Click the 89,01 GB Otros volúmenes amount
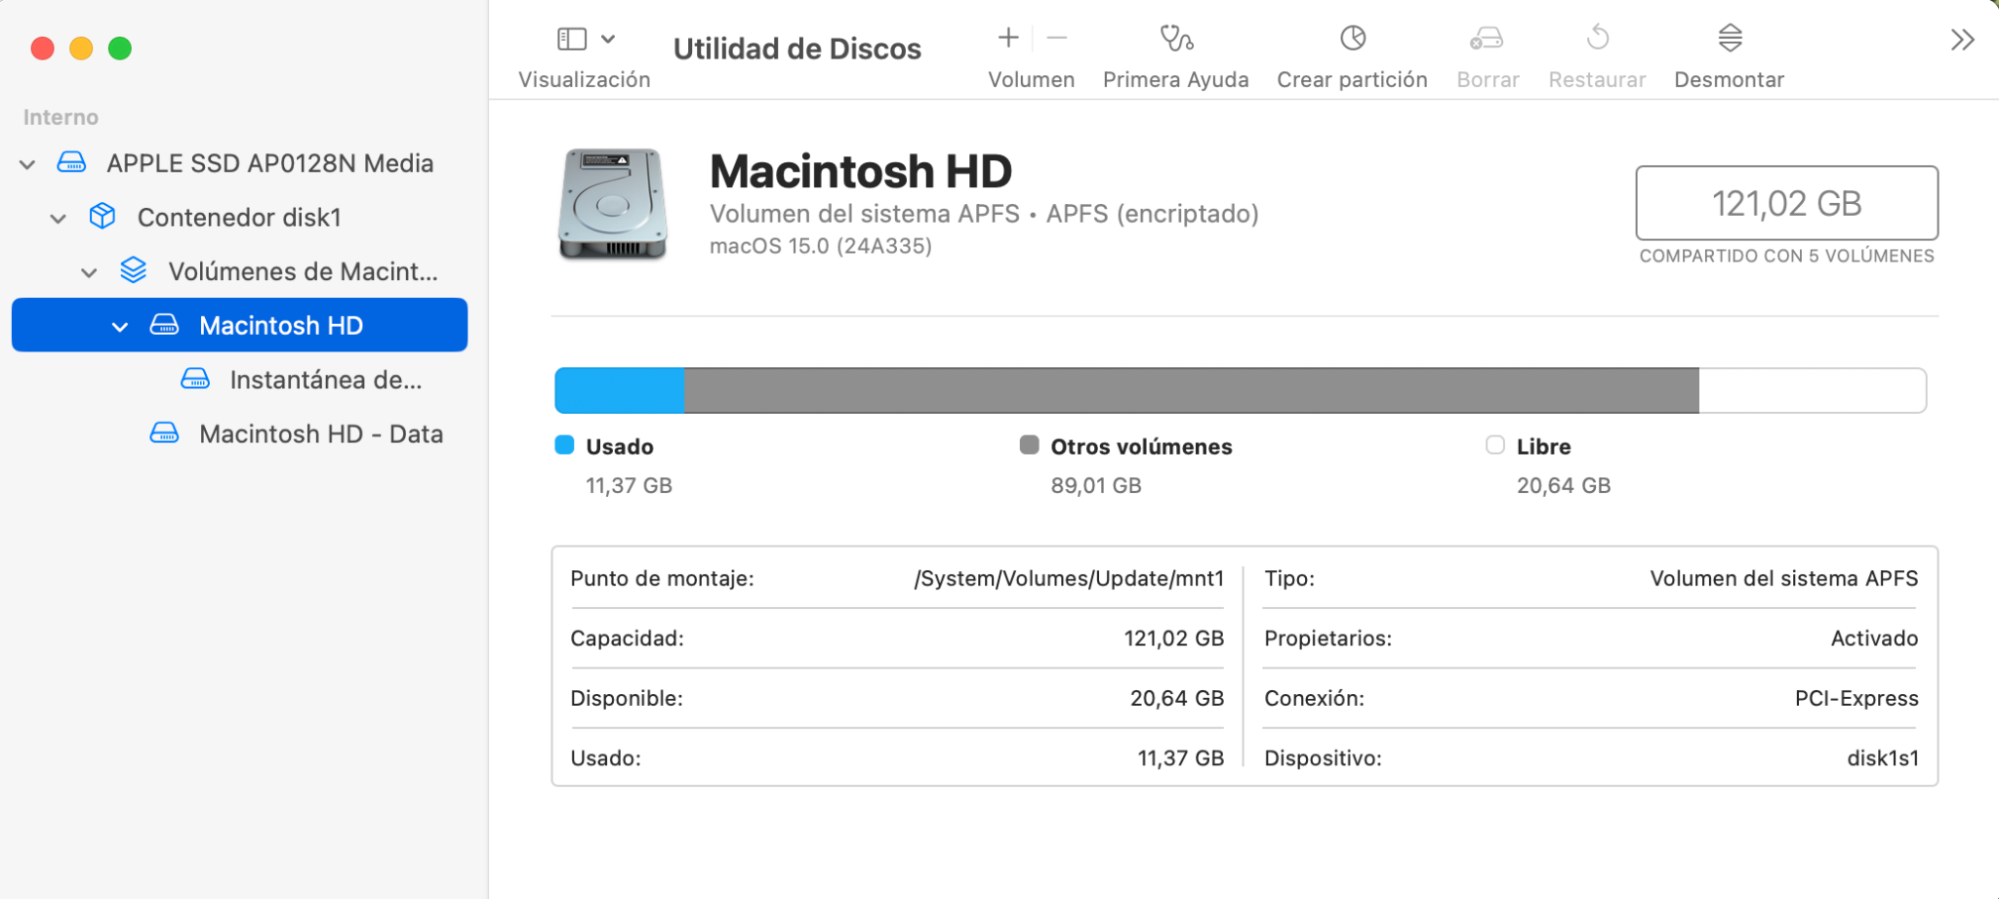Viewport: 1999px width, 899px height. pyautogui.click(x=1096, y=485)
